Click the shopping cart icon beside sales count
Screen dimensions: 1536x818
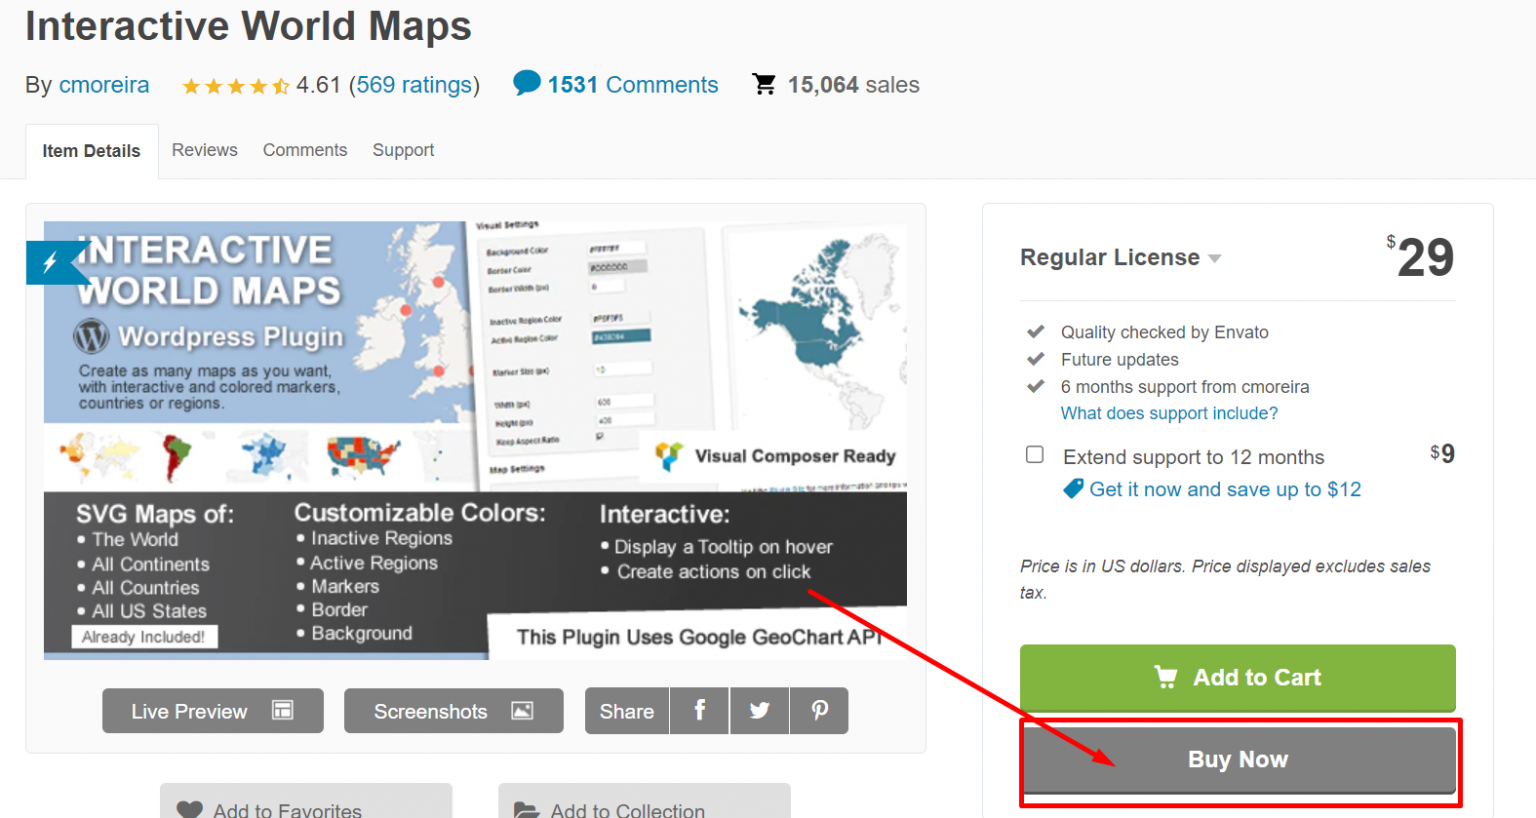point(764,83)
